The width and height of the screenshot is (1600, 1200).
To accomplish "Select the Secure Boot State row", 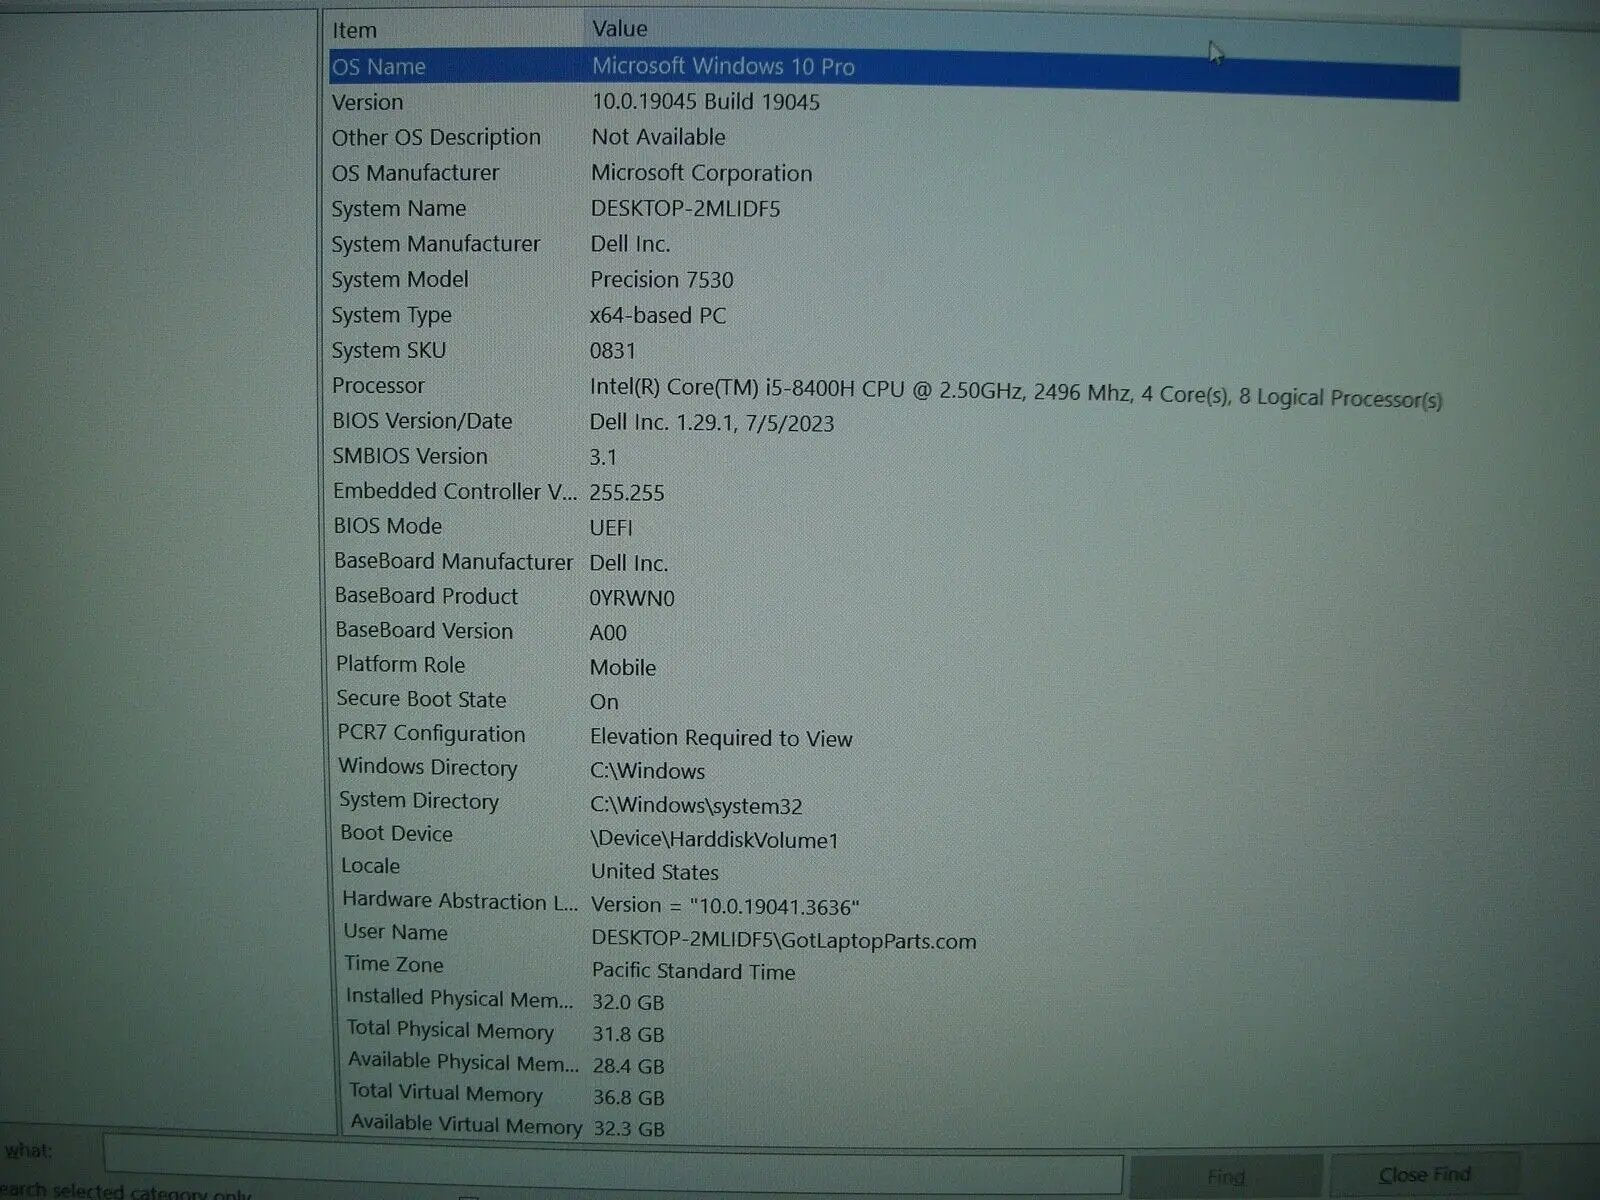I will pyautogui.click(x=894, y=700).
